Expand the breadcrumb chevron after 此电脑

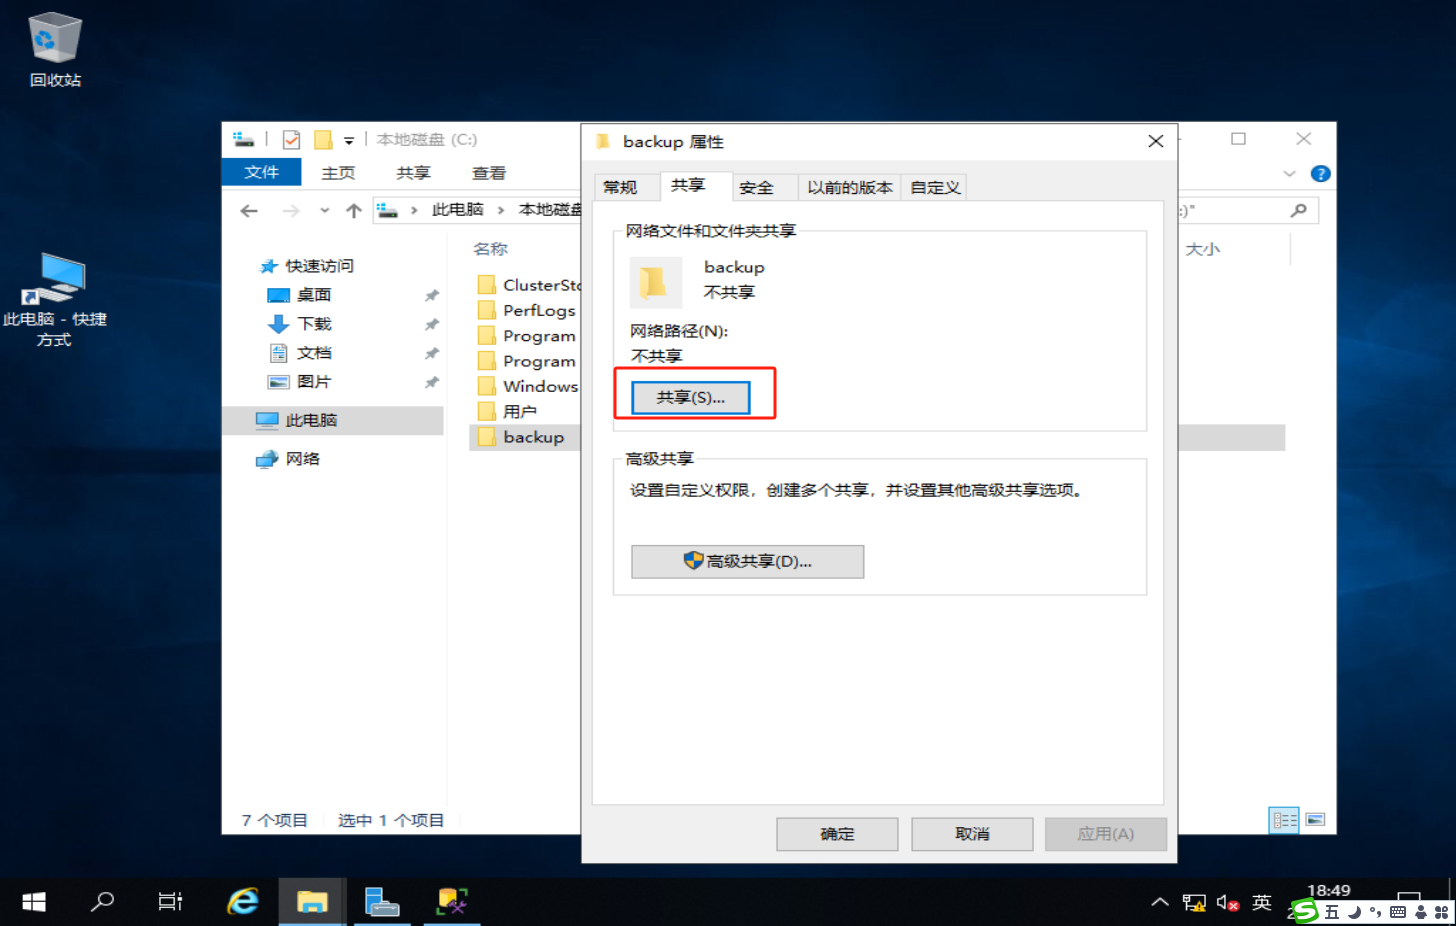[x=501, y=210]
